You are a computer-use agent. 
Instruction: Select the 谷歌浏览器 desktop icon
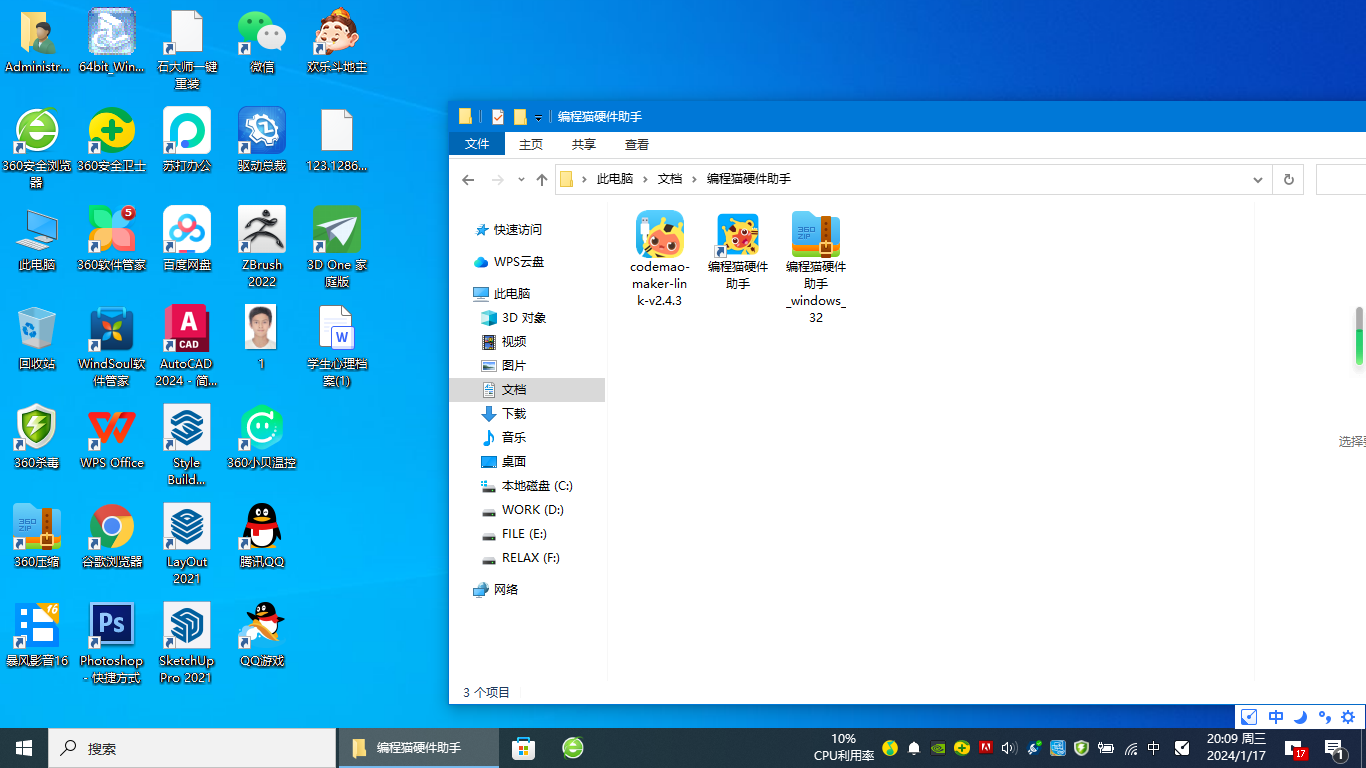coord(112,536)
